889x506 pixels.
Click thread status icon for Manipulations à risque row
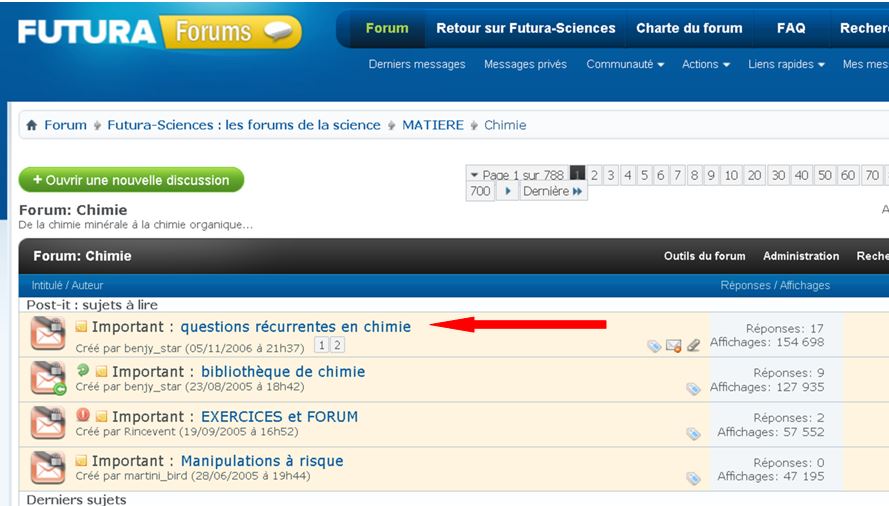tap(48, 468)
